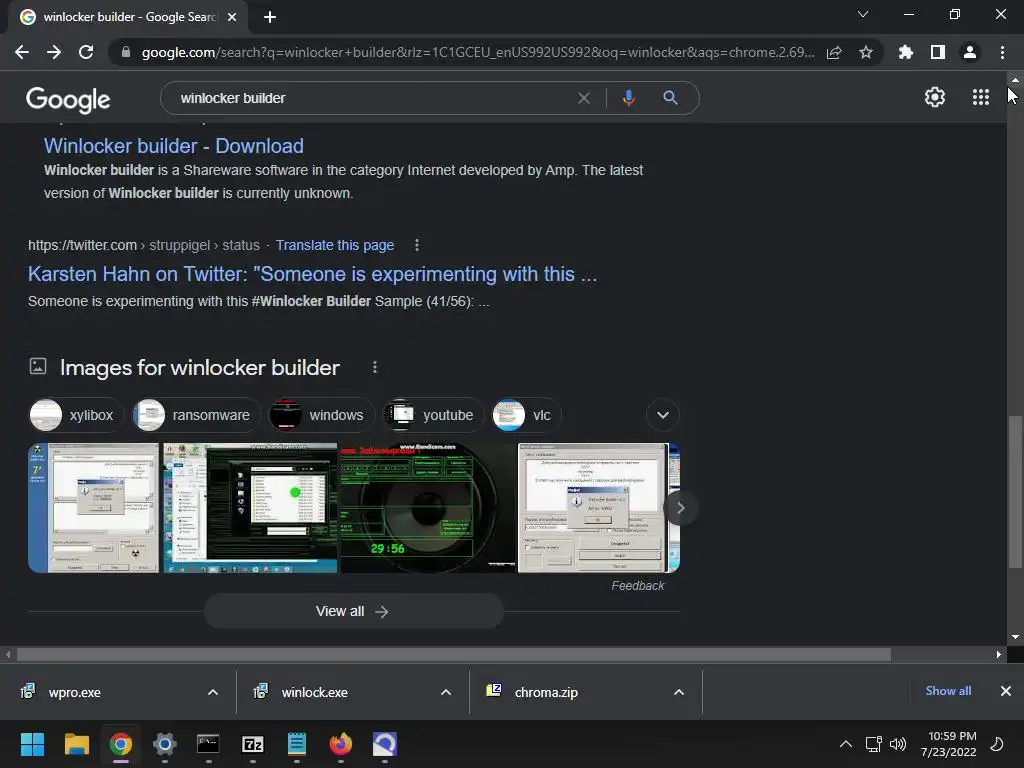
Task: Click View all images button
Action: [x=353, y=611]
